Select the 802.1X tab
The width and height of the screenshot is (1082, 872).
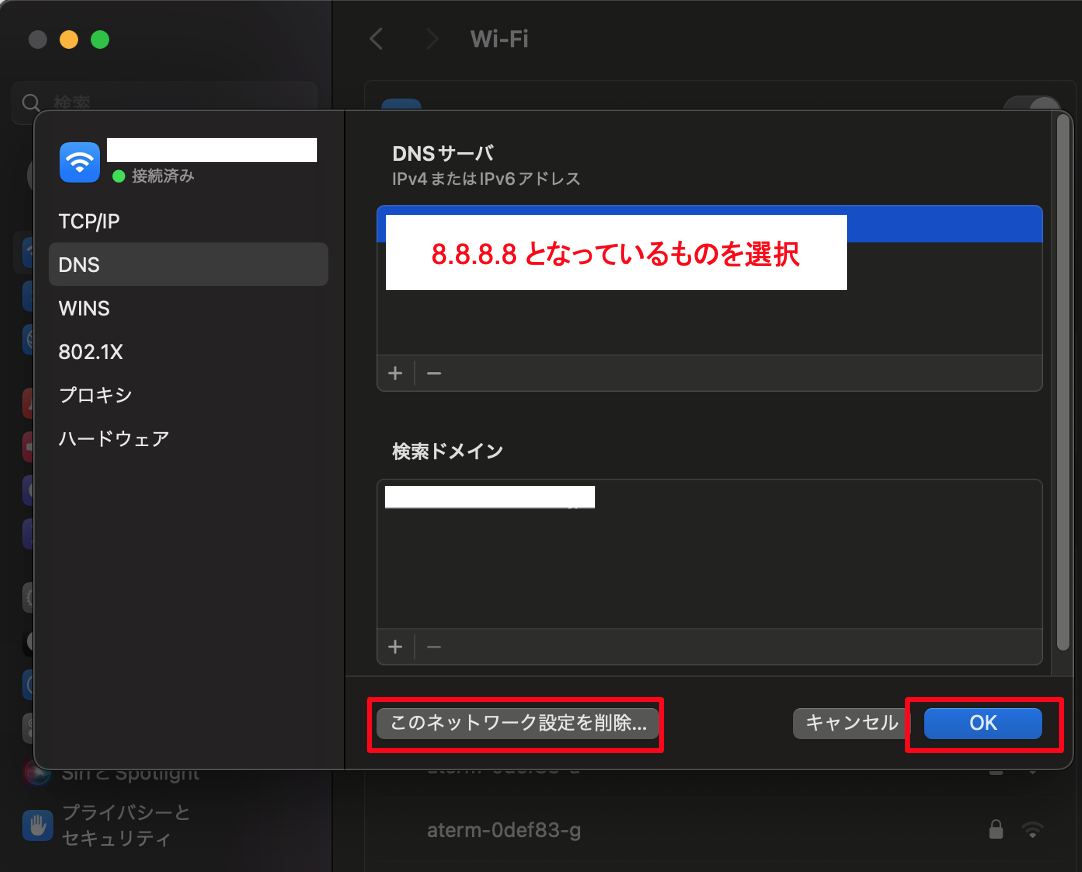[x=90, y=352]
